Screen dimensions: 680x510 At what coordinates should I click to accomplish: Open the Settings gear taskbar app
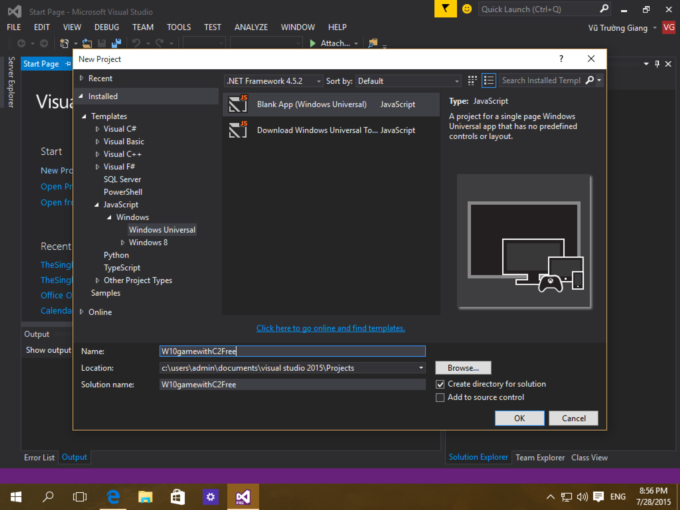(x=210, y=497)
